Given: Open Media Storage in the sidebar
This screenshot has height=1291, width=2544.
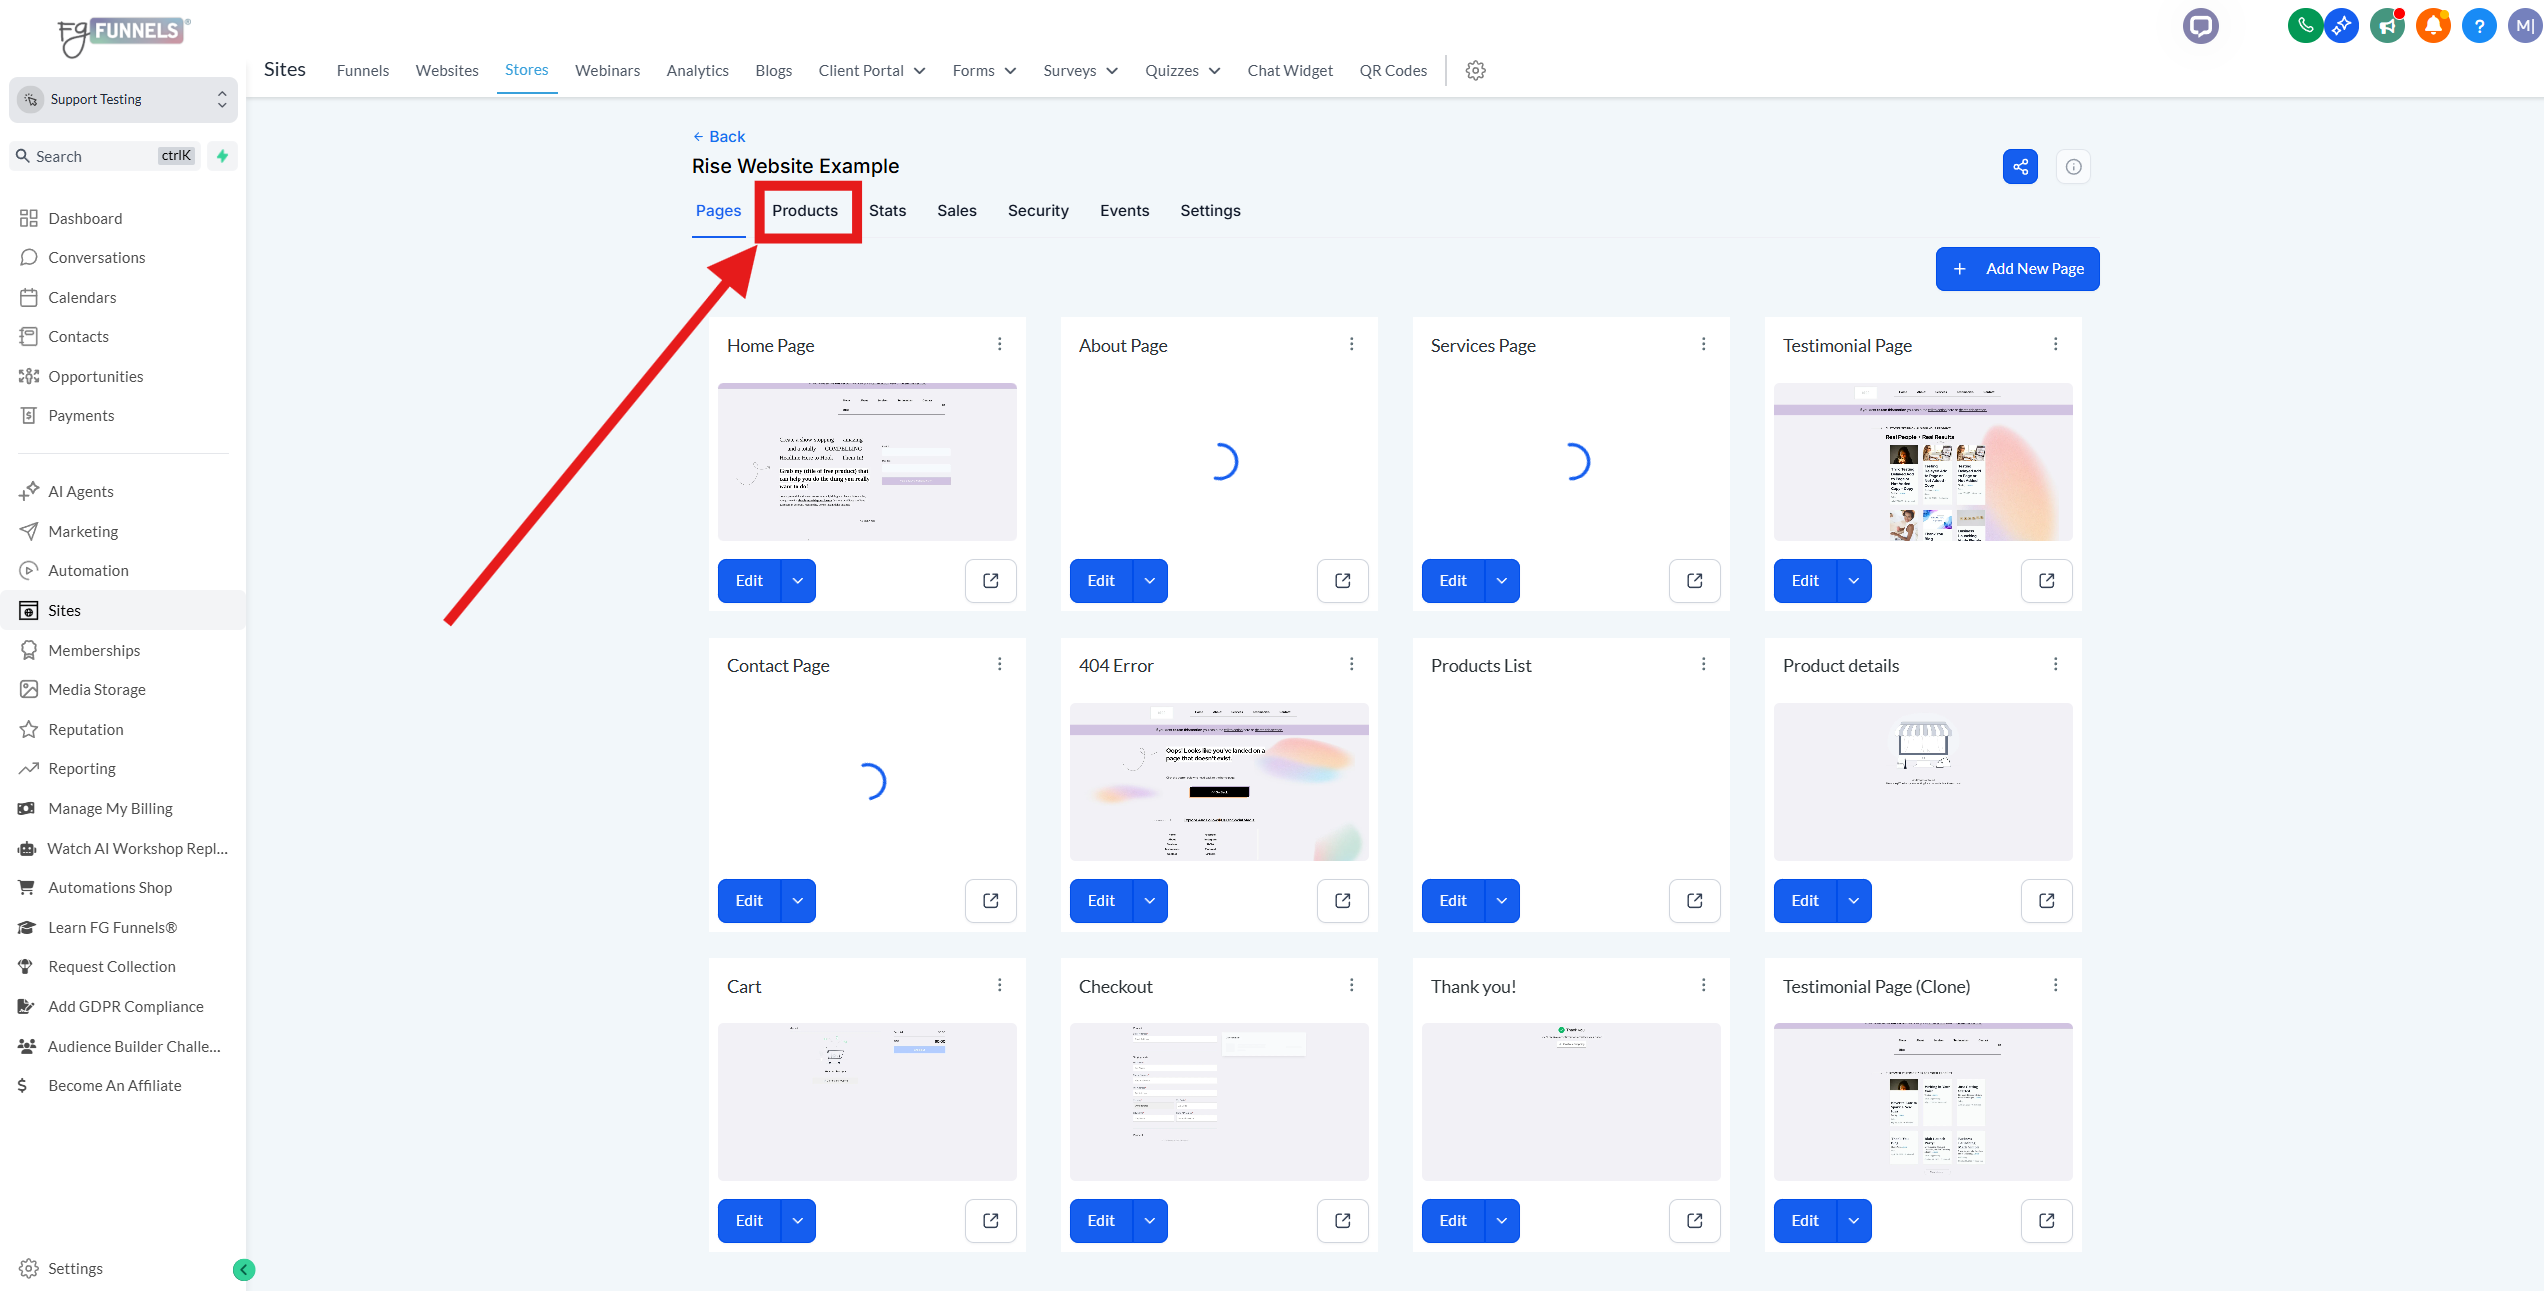Looking at the screenshot, I should coord(96,690).
